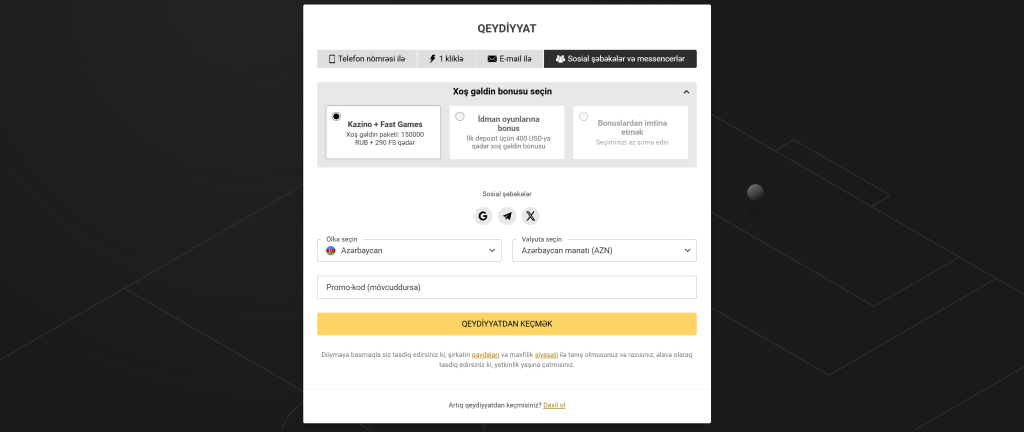Click the Azerbaijan flag icon
This screenshot has width=1024, height=432.
point(331,250)
